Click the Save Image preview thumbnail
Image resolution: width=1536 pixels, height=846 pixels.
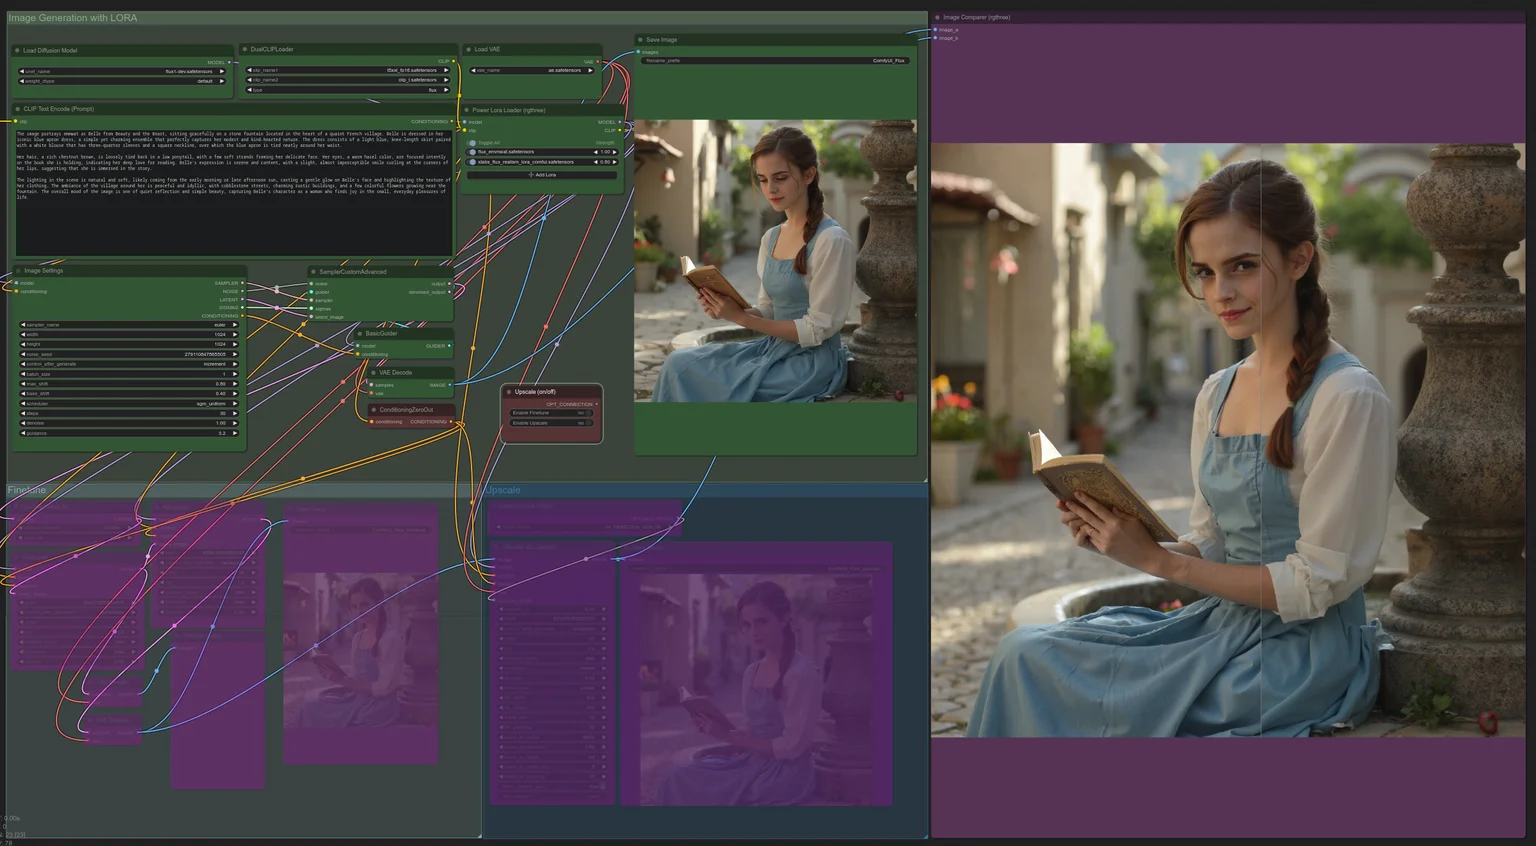click(x=775, y=261)
